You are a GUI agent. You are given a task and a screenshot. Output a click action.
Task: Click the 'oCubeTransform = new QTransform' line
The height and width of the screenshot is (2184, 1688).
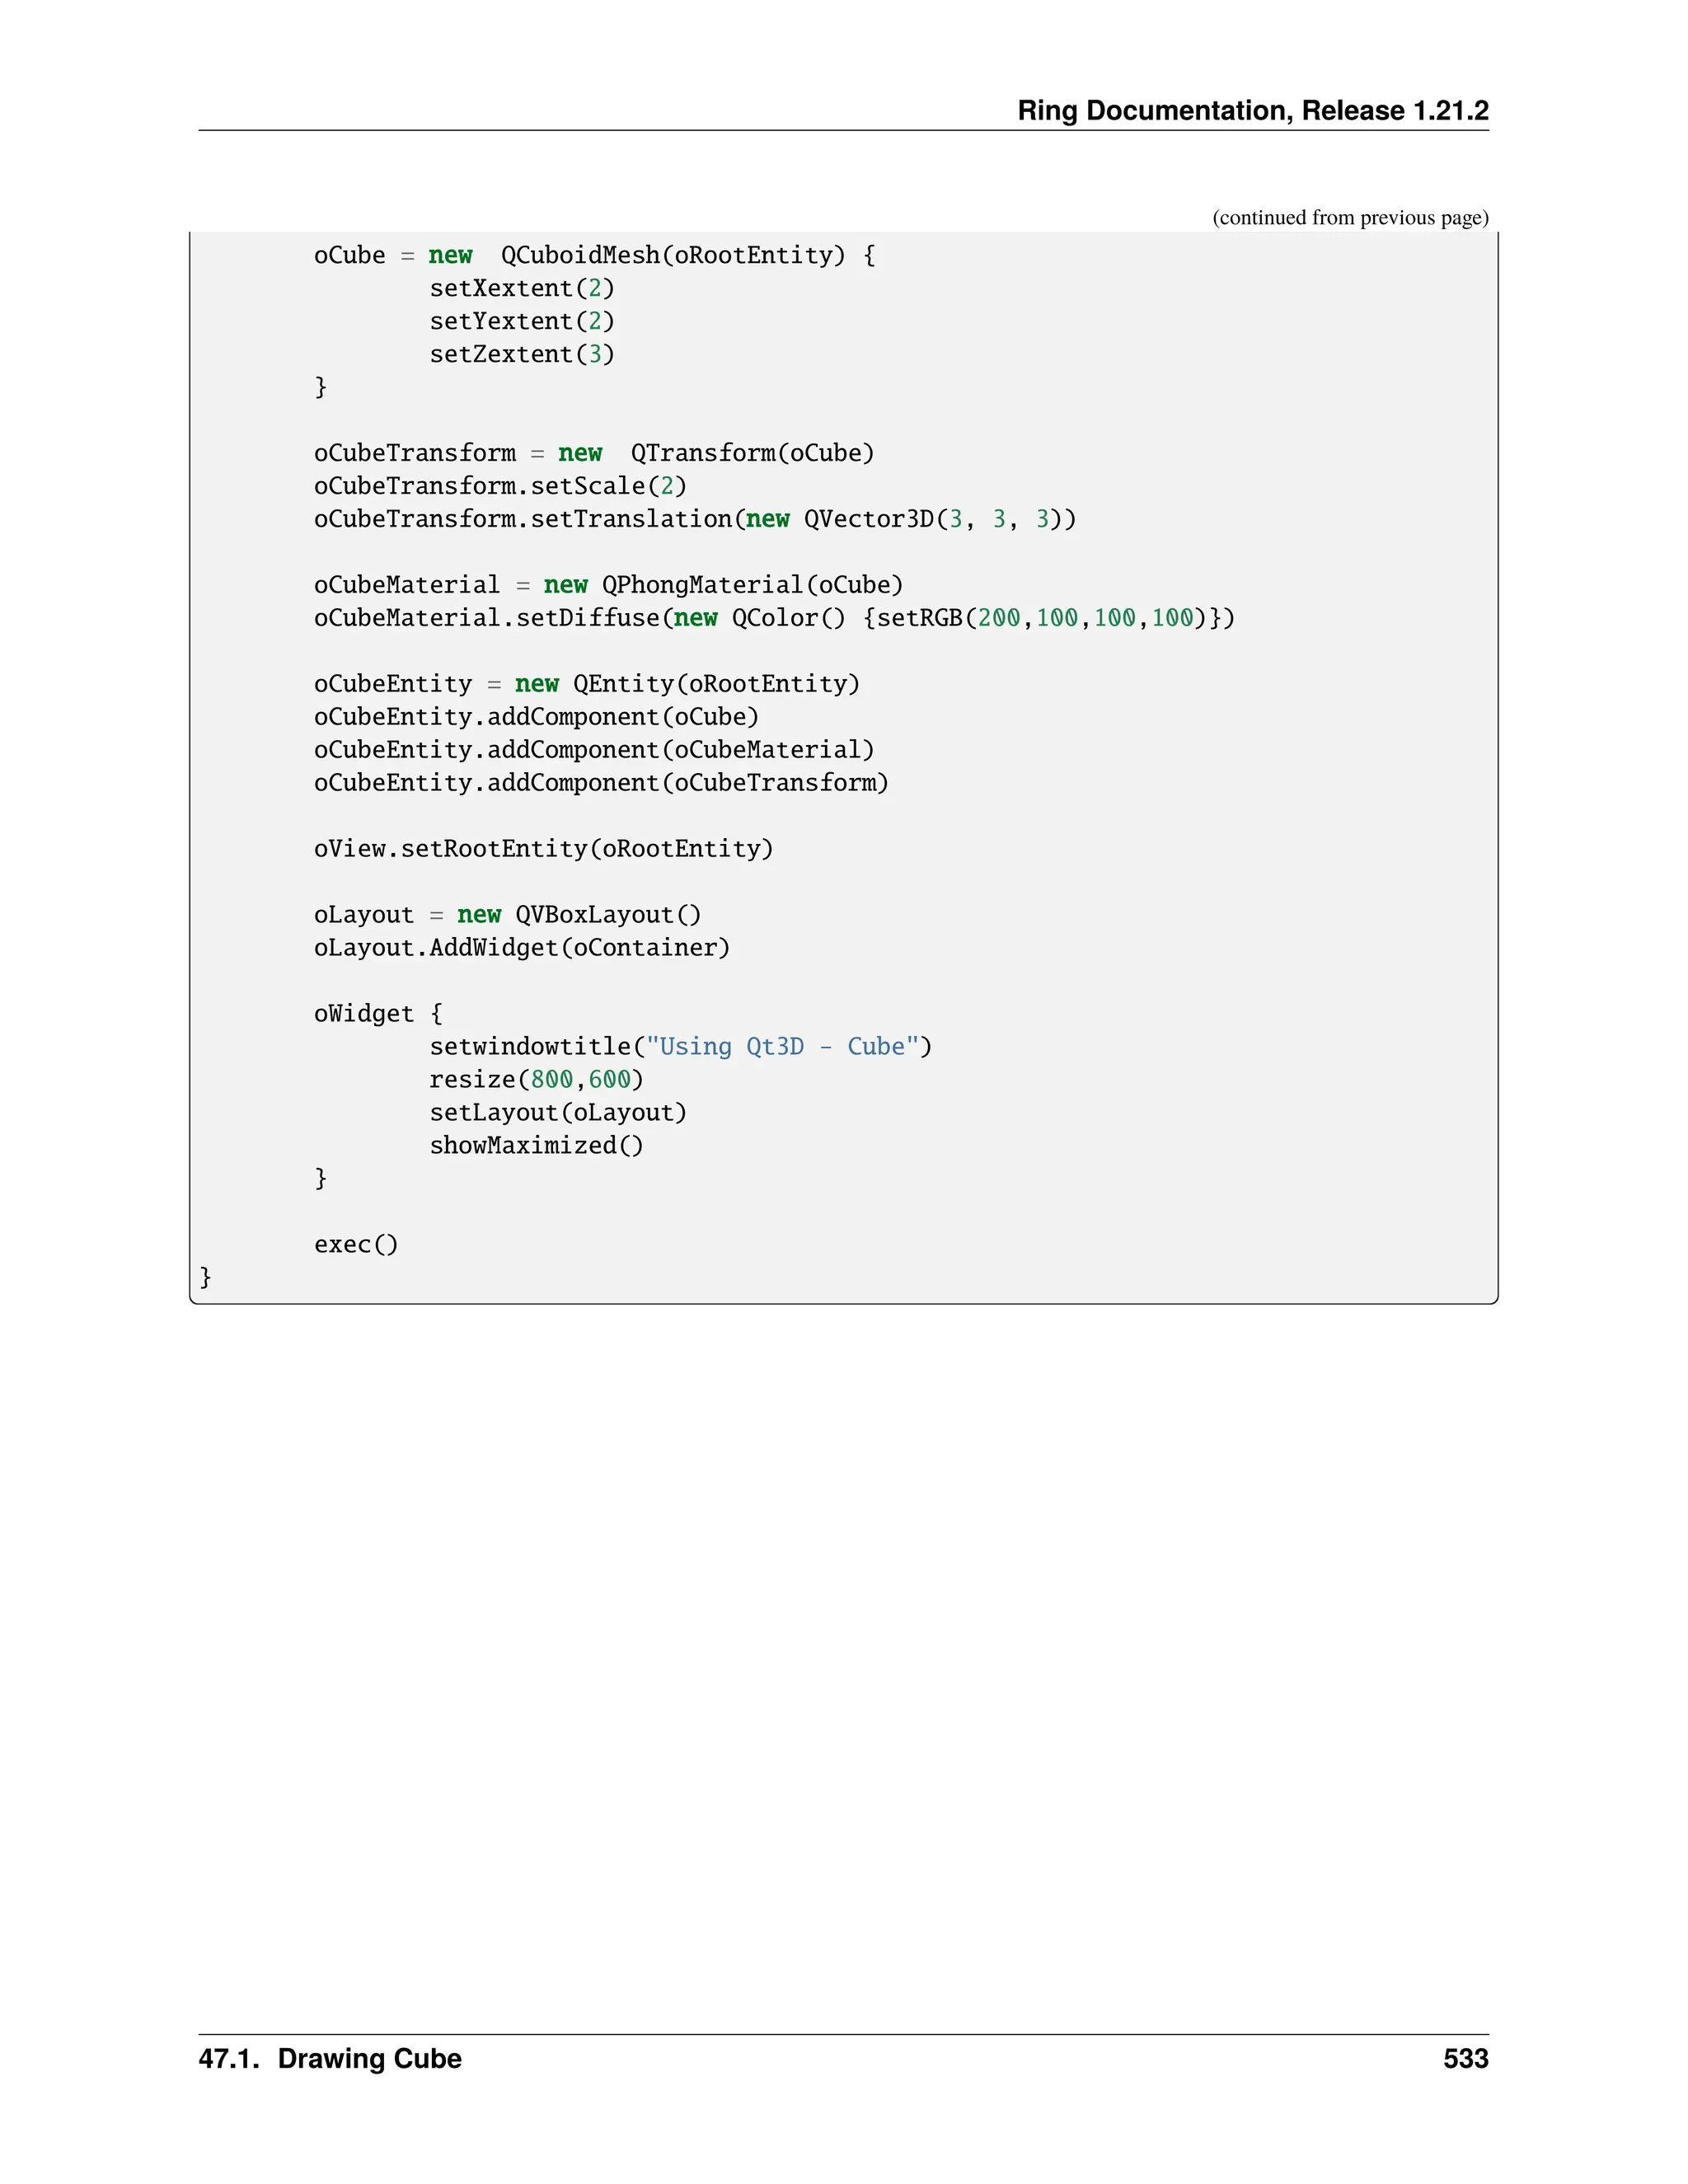[594, 453]
